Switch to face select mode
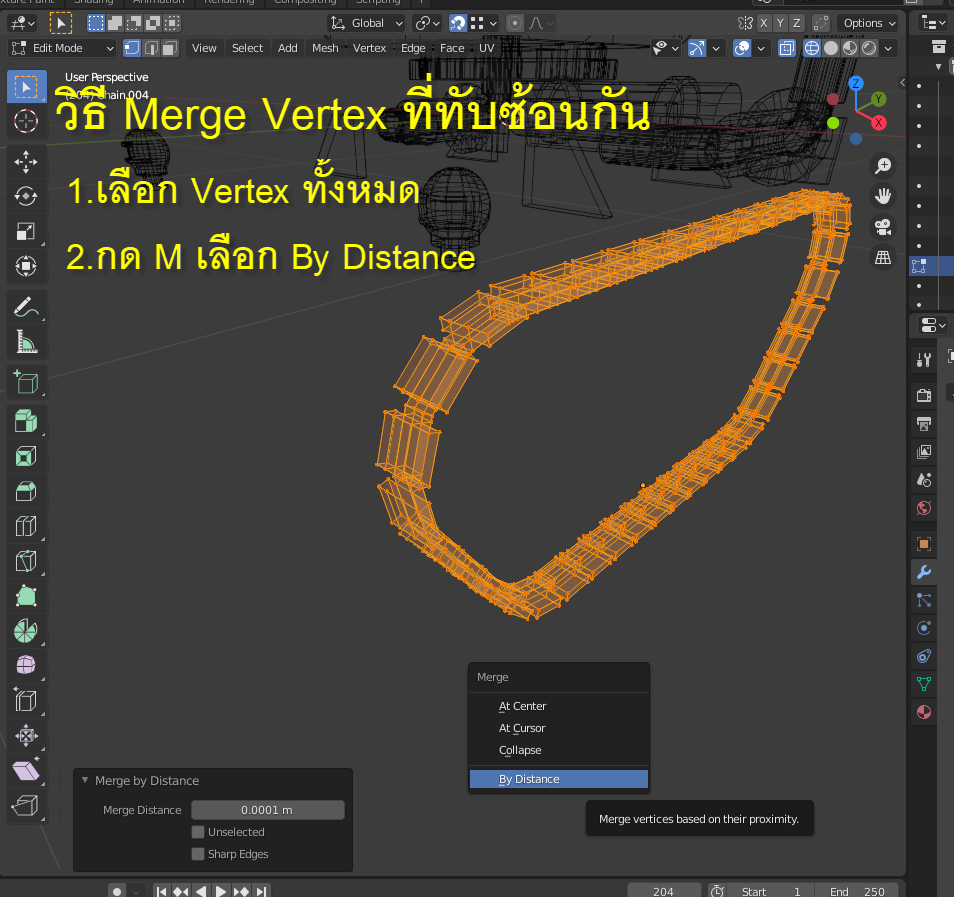This screenshot has height=897, width=954. click(170, 48)
